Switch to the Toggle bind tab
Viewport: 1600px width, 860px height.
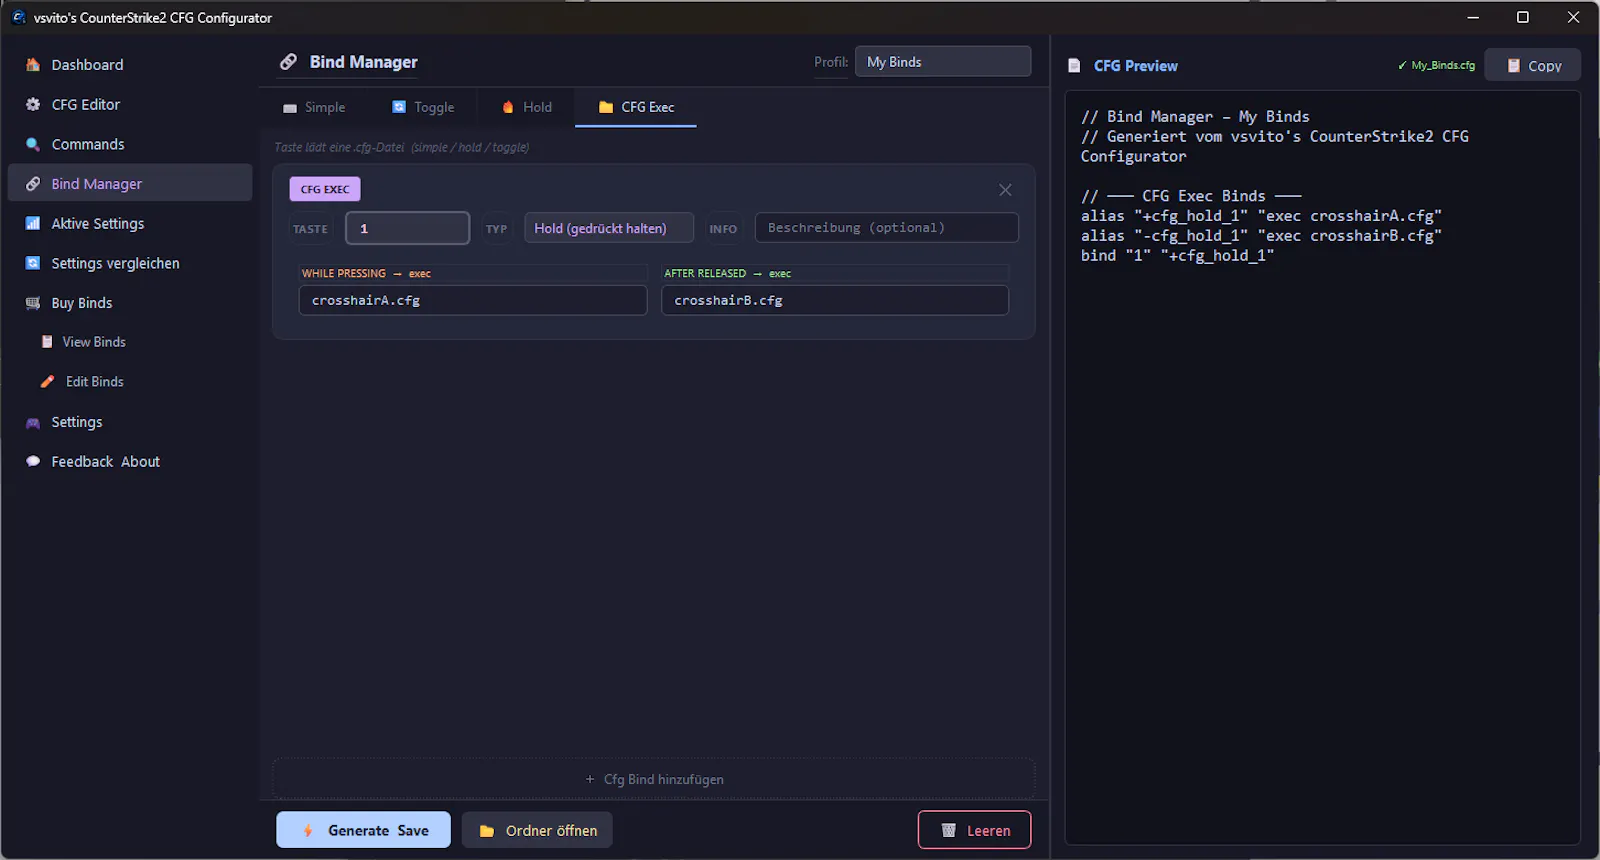click(423, 107)
